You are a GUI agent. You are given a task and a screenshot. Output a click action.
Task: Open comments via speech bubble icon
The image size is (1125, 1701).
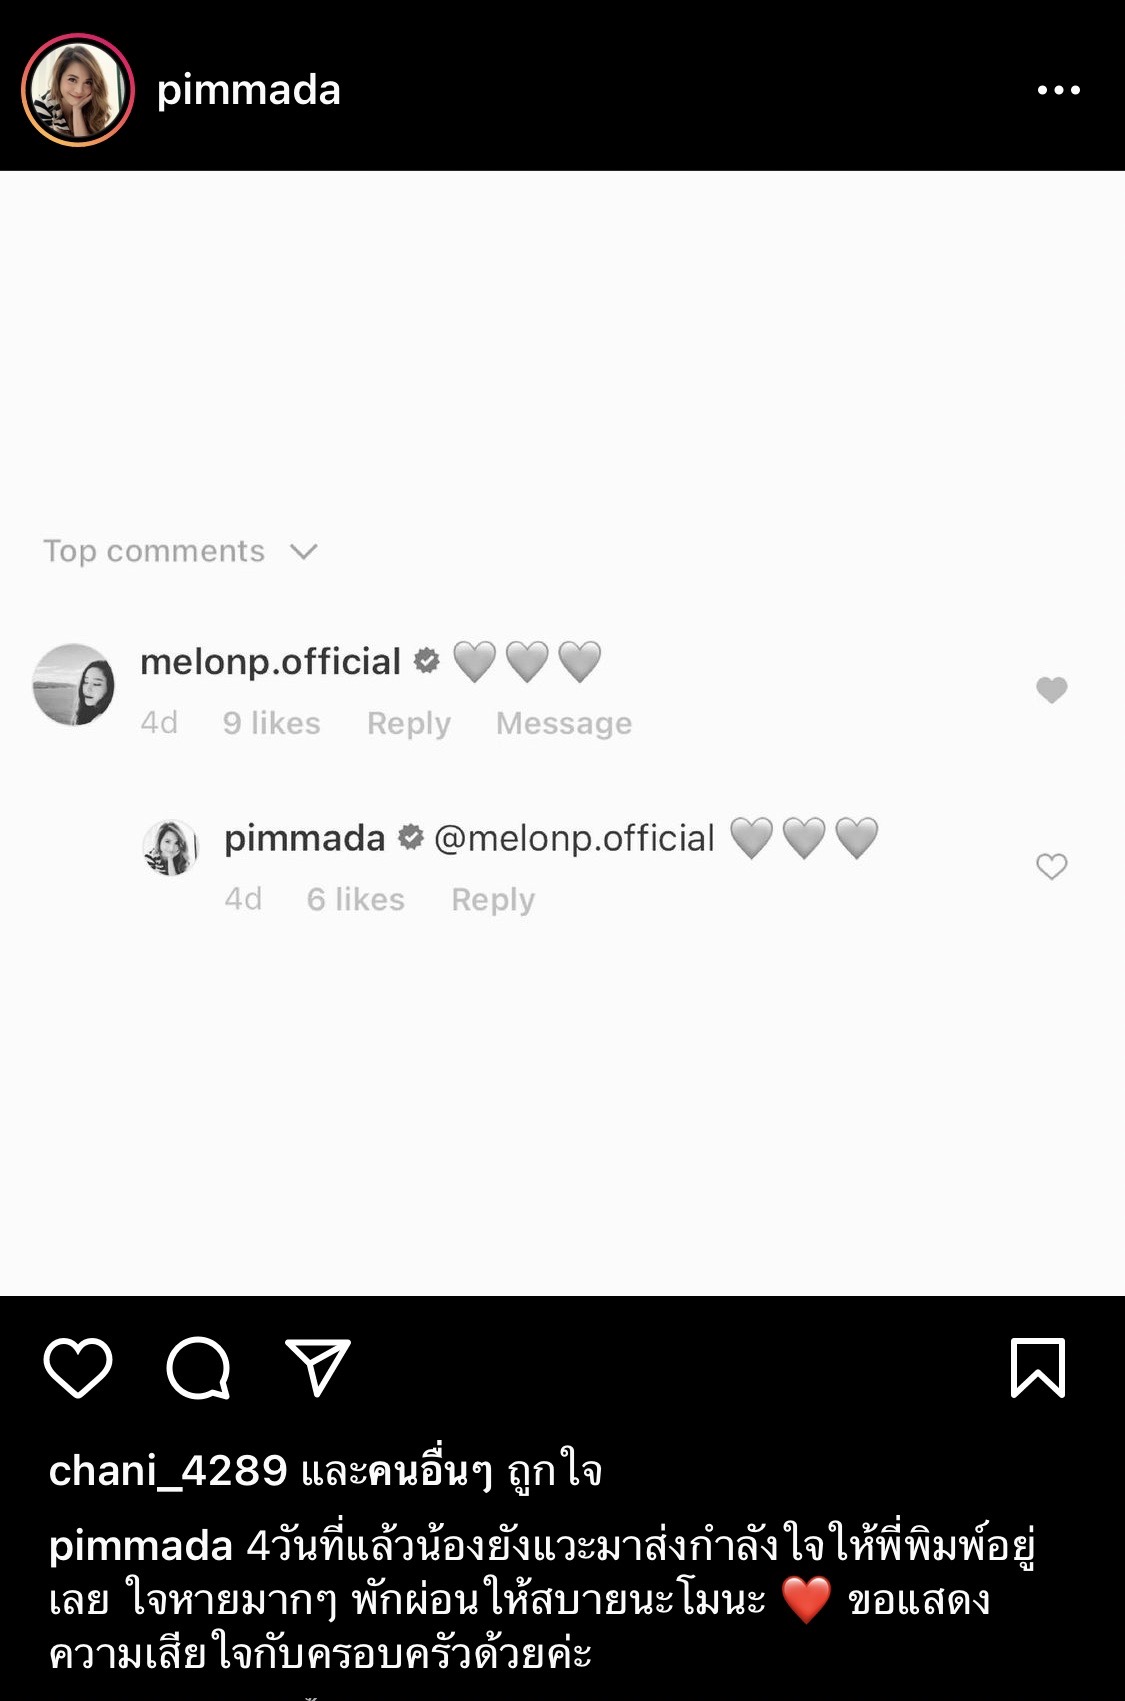198,1367
